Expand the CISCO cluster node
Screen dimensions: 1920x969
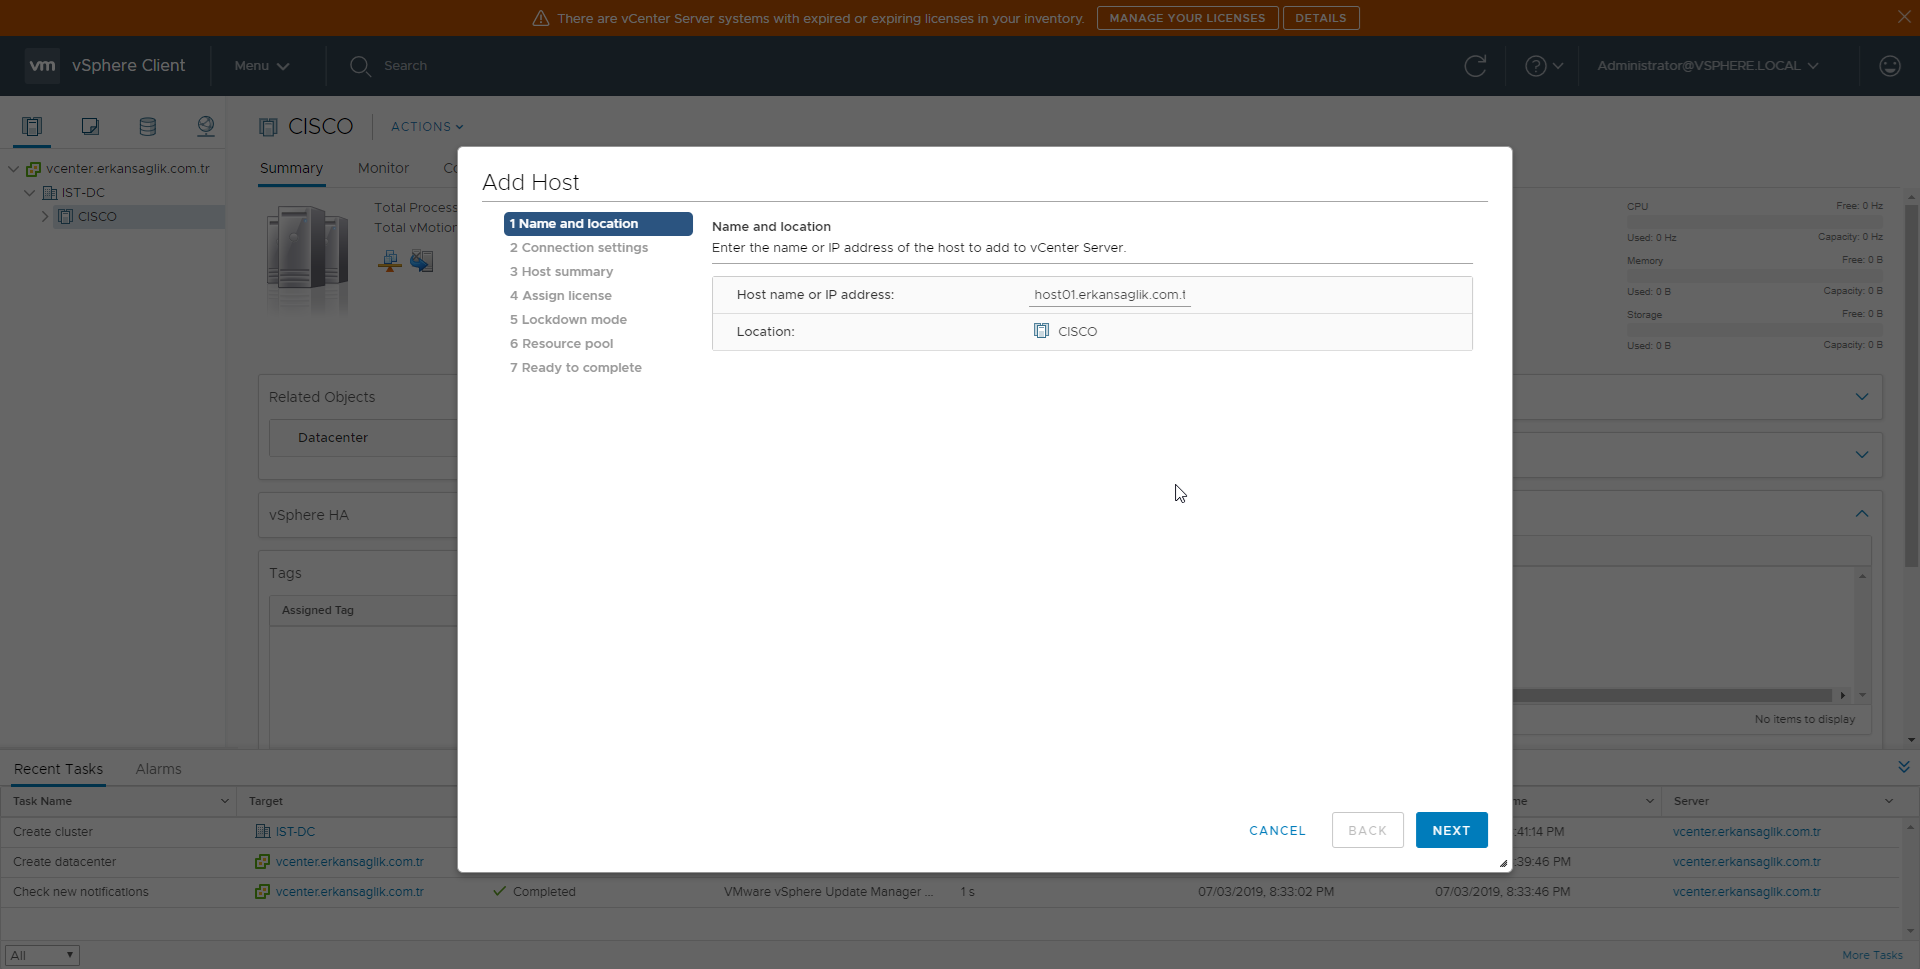[x=45, y=217]
